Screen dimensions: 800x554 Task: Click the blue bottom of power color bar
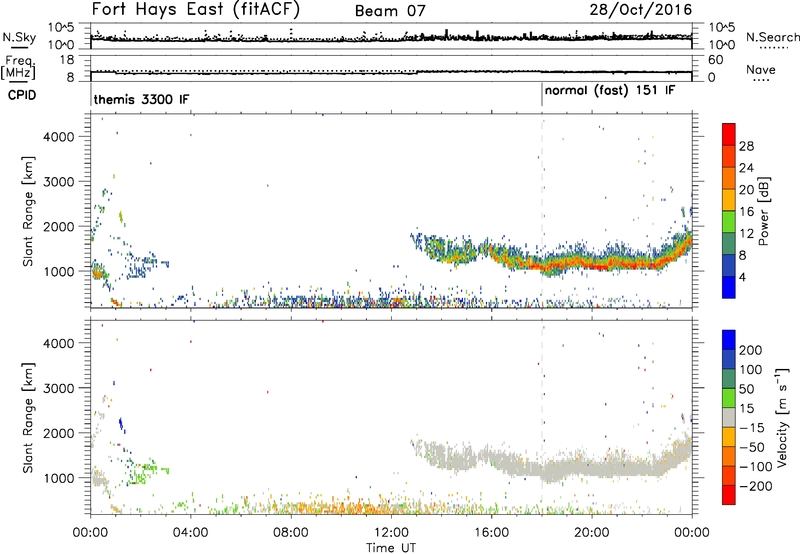pyautogui.click(x=729, y=287)
